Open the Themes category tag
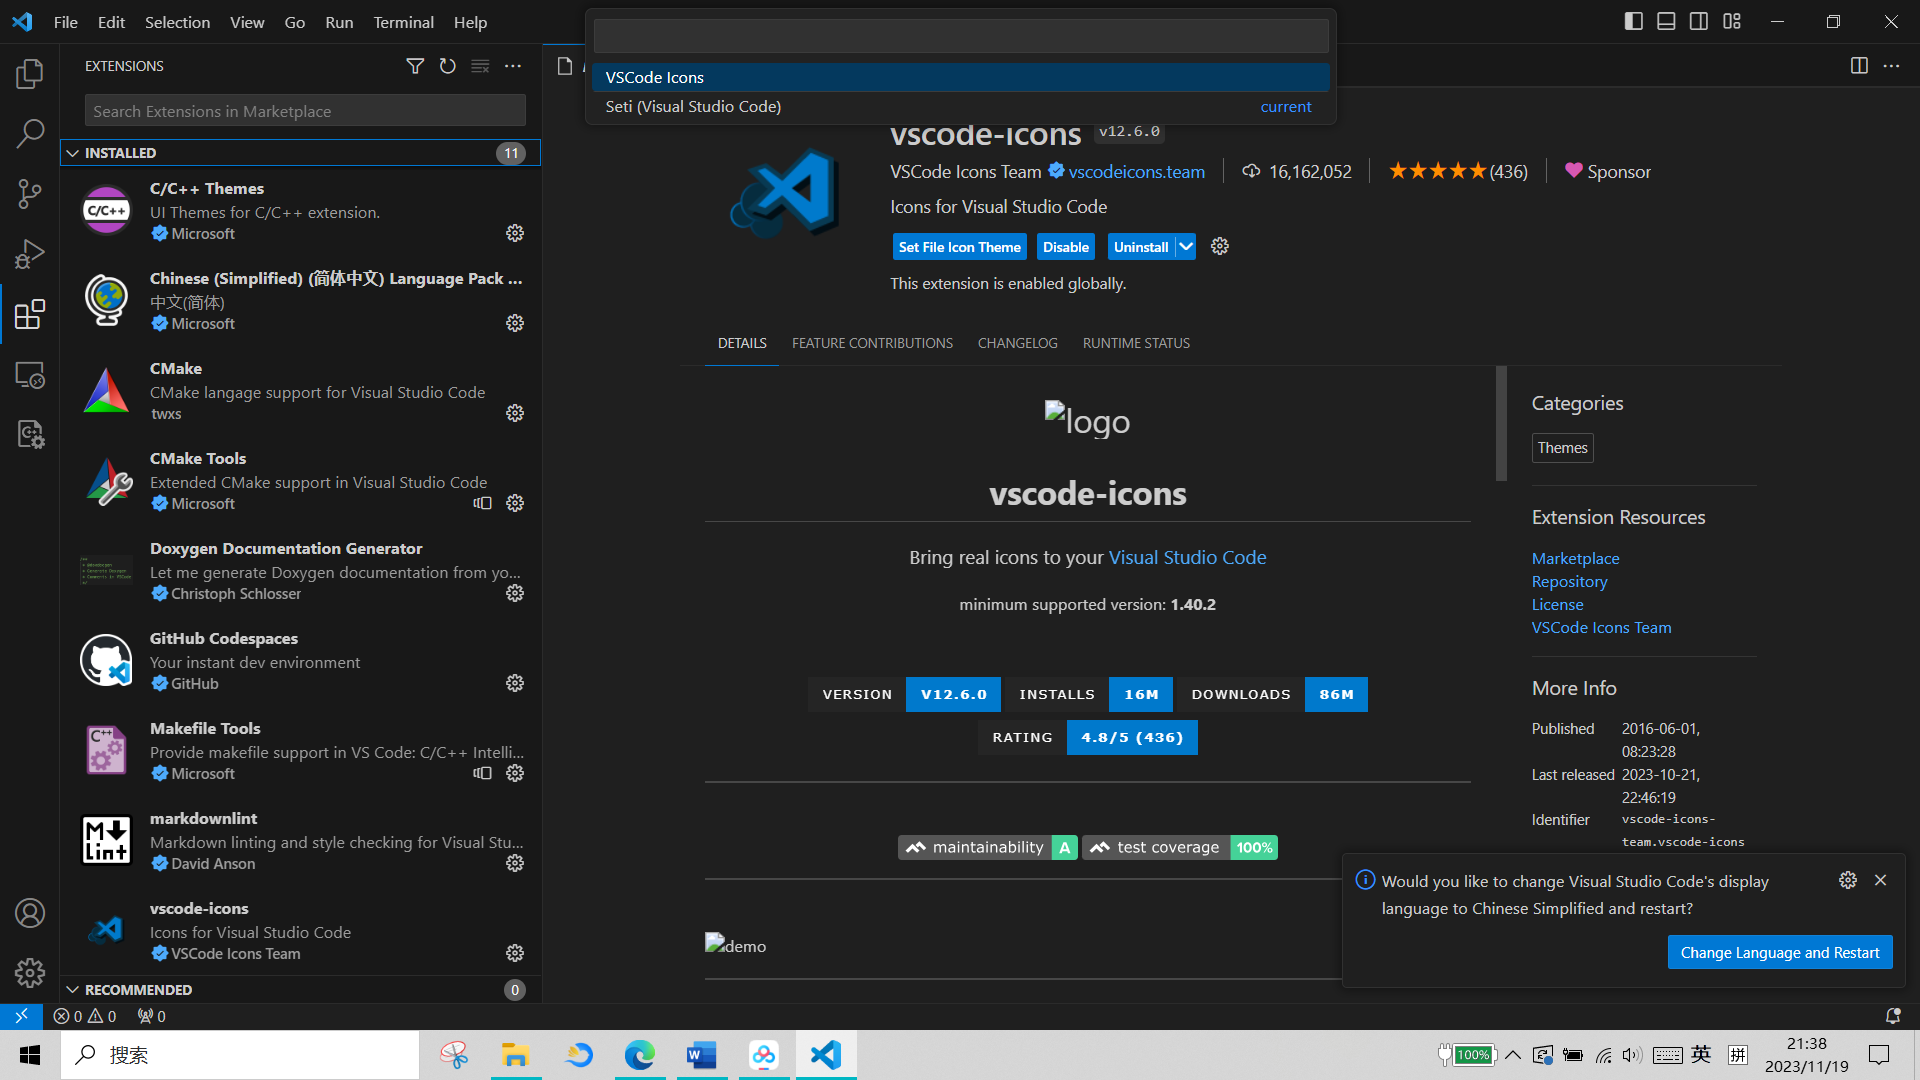1920x1080 pixels. pos(1562,448)
